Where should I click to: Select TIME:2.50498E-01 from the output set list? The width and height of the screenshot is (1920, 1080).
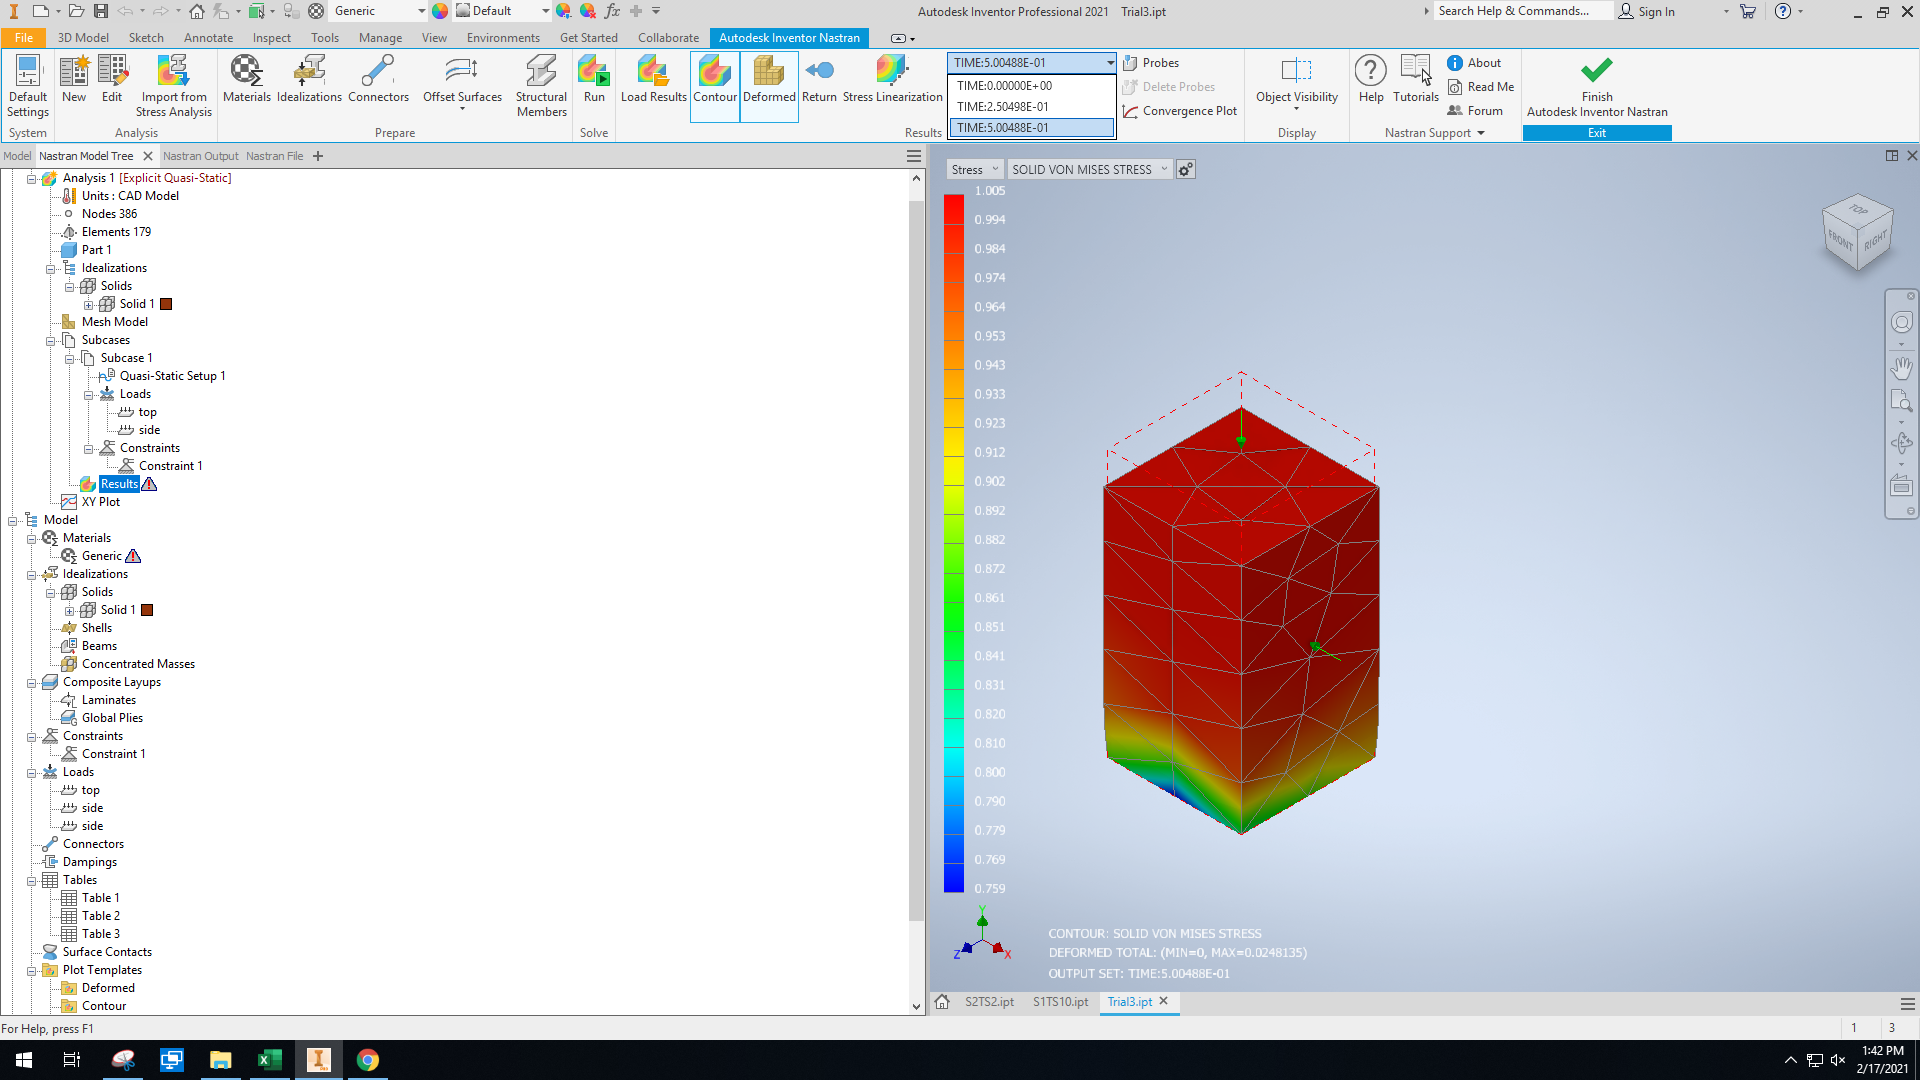(x=1003, y=106)
